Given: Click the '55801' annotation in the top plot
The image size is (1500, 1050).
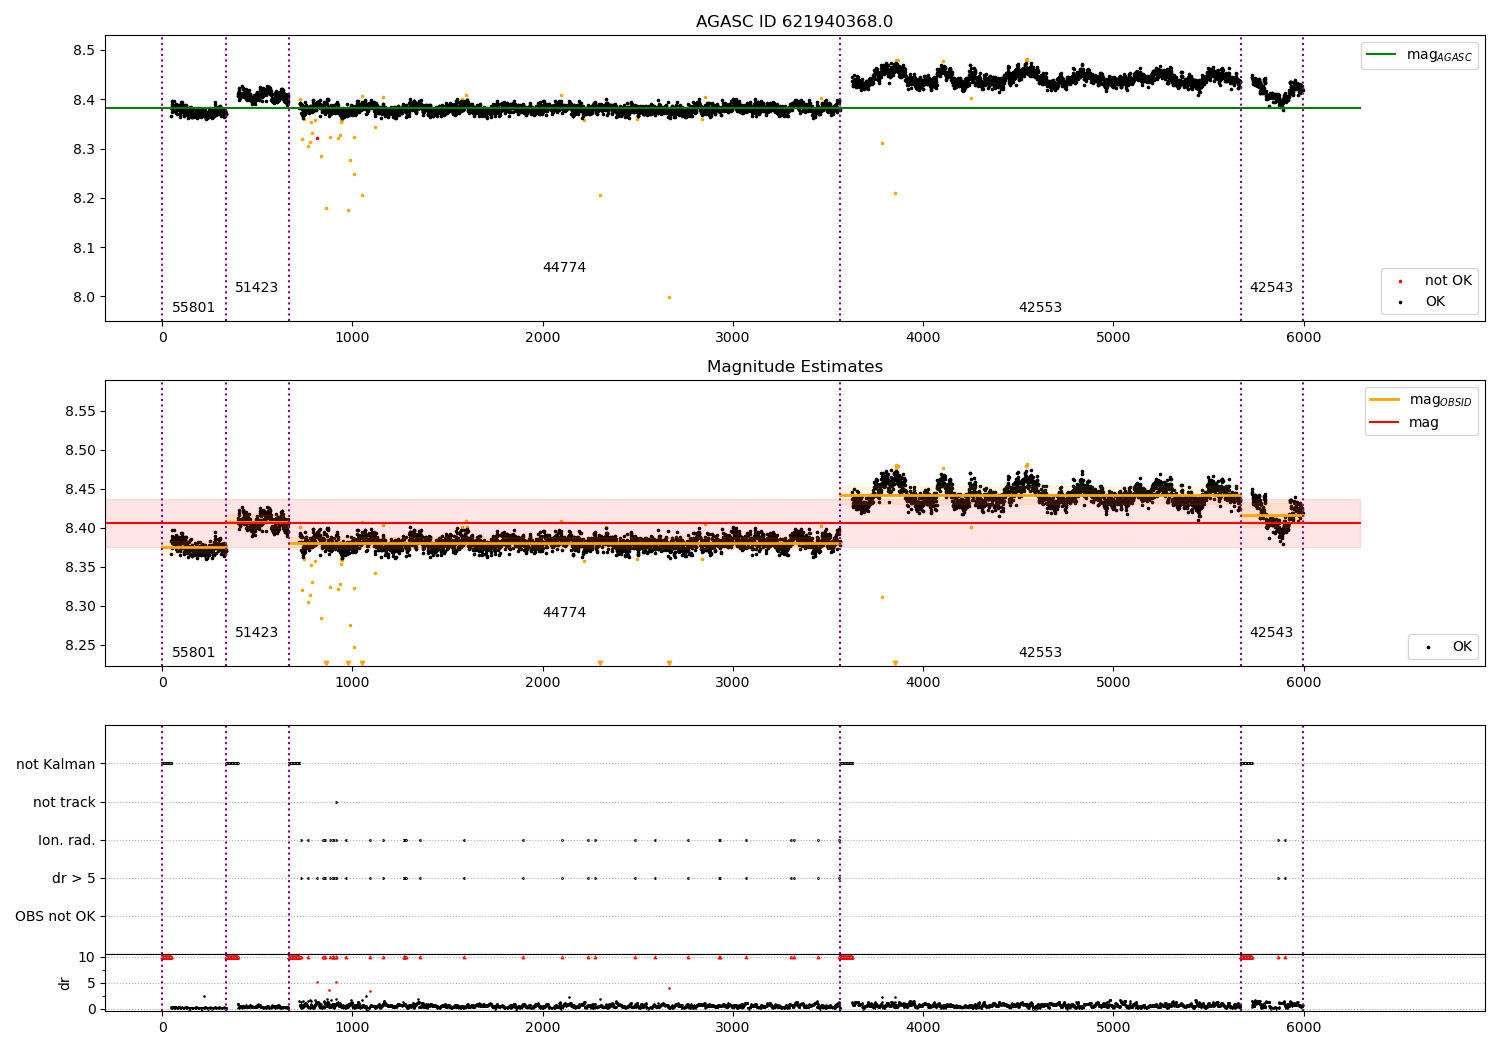Looking at the screenshot, I should click(x=193, y=308).
